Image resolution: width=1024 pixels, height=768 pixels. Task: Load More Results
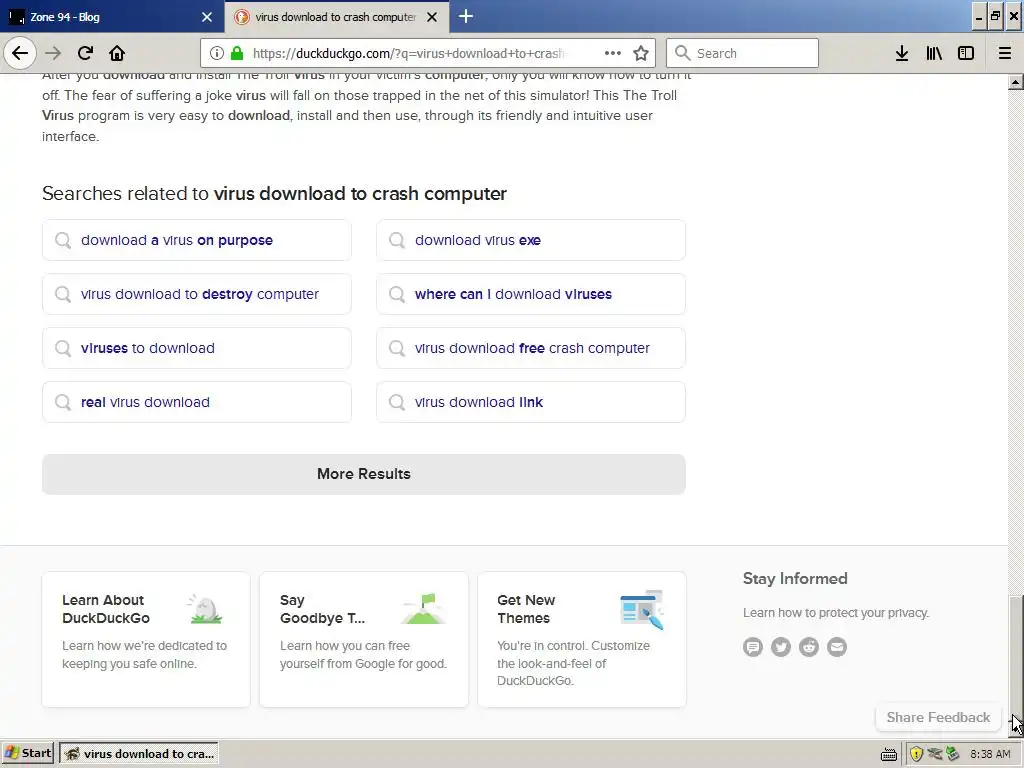coord(364,474)
